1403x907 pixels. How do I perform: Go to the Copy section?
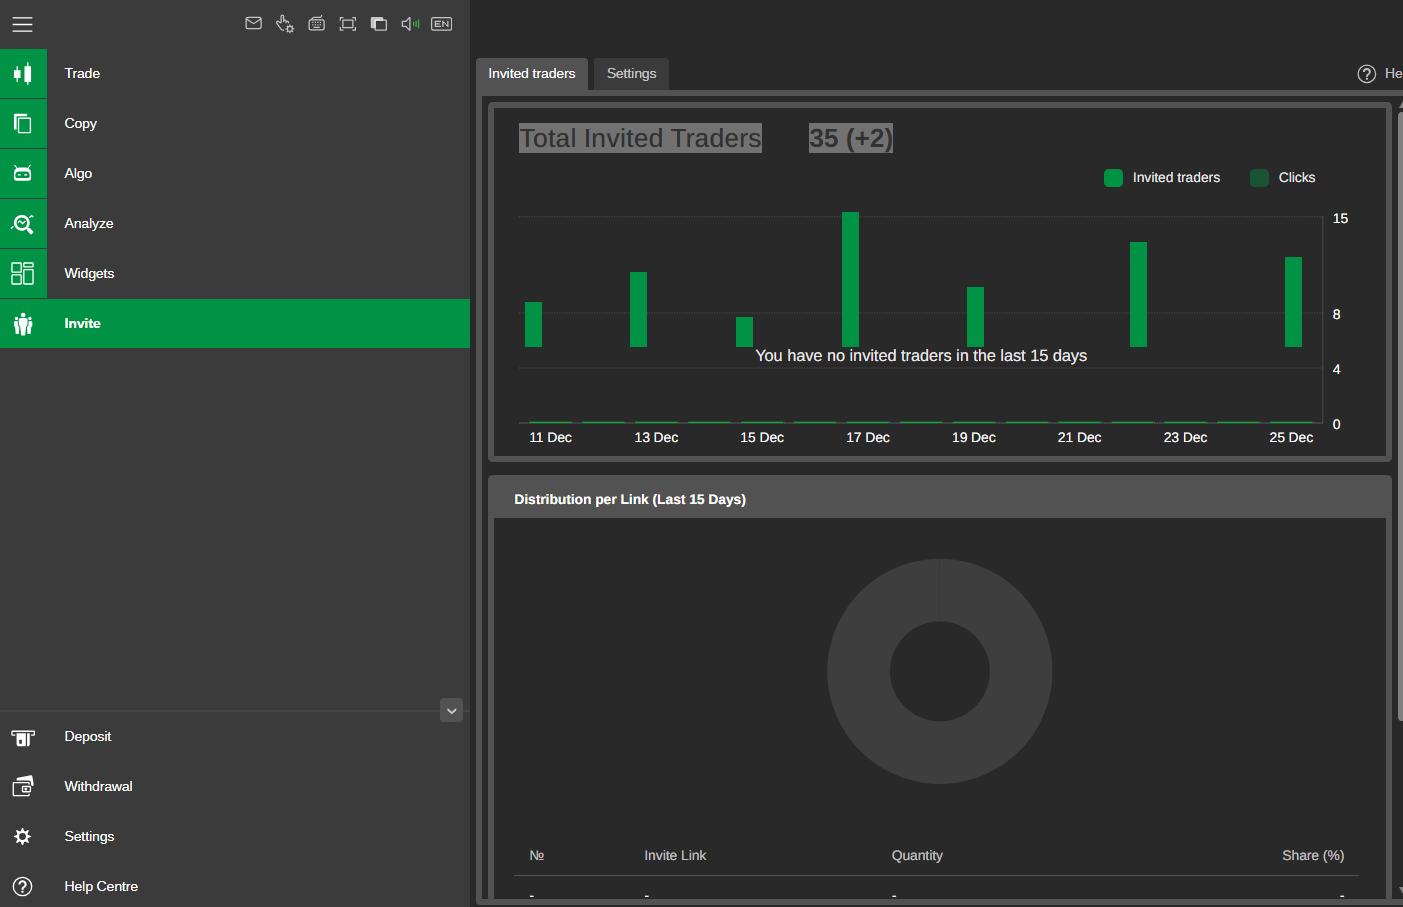point(80,124)
